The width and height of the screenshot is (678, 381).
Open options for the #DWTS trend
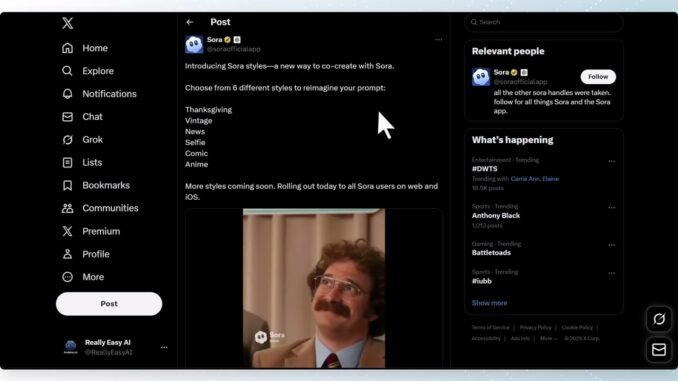pos(611,161)
